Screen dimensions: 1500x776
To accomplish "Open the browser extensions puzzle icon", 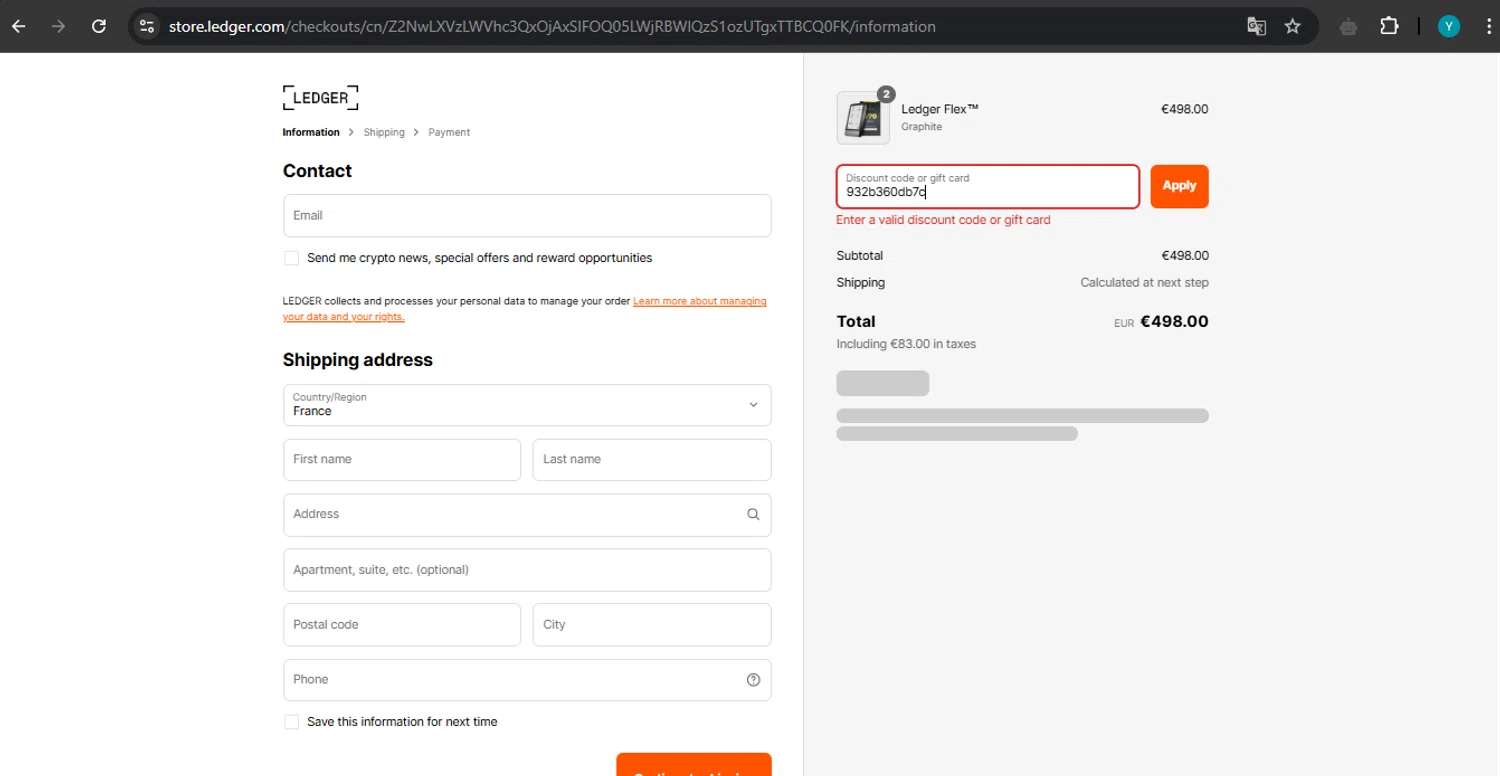I will point(1389,26).
